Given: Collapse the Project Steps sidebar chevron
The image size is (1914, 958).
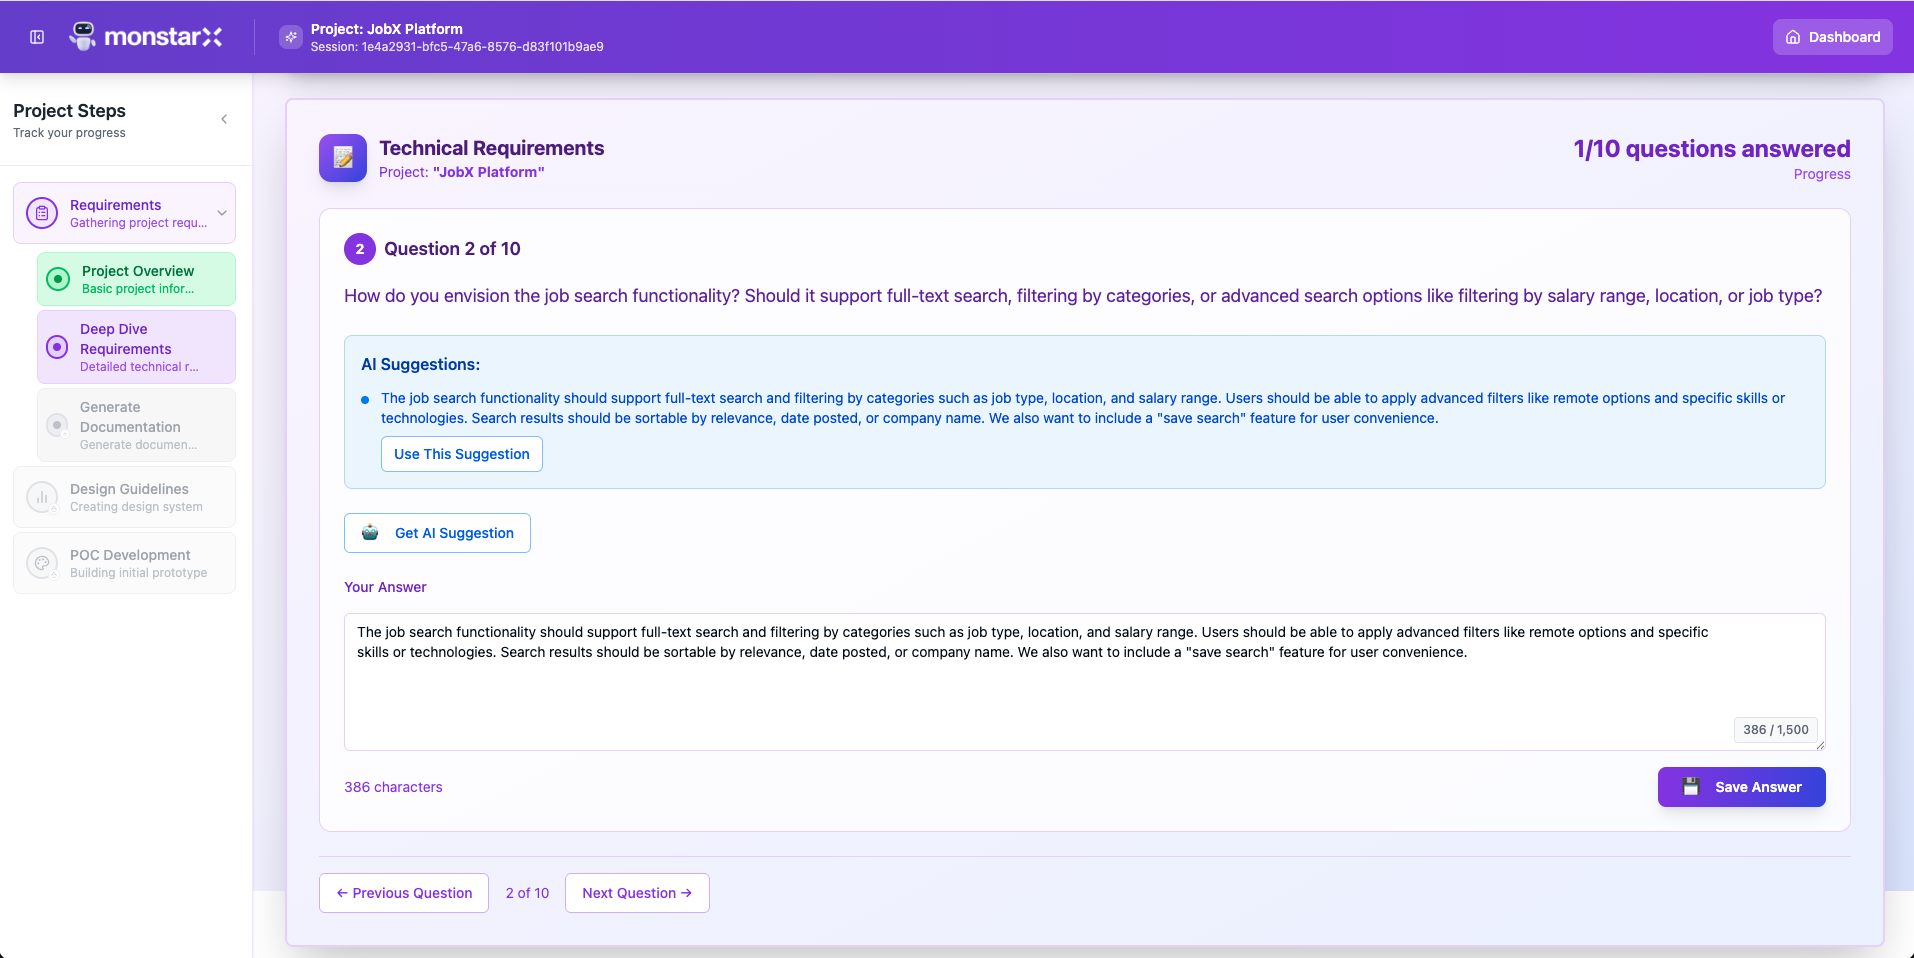Looking at the screenshot, I should [224, 119].
